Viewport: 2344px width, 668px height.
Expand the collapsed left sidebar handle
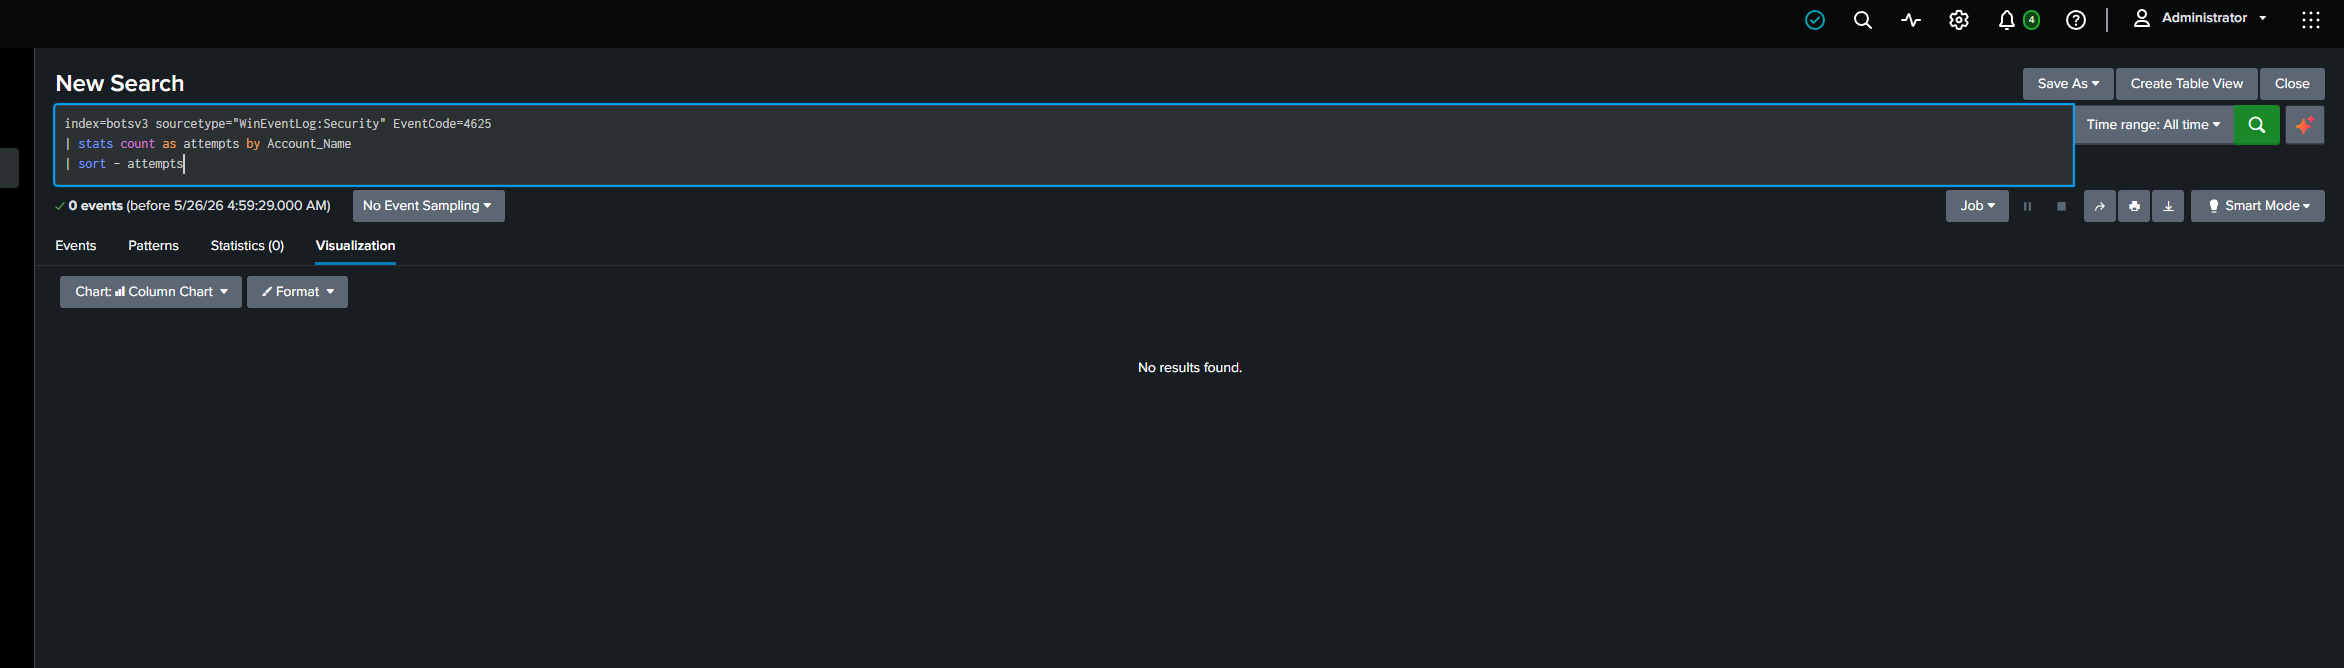(x=9, y=168)
